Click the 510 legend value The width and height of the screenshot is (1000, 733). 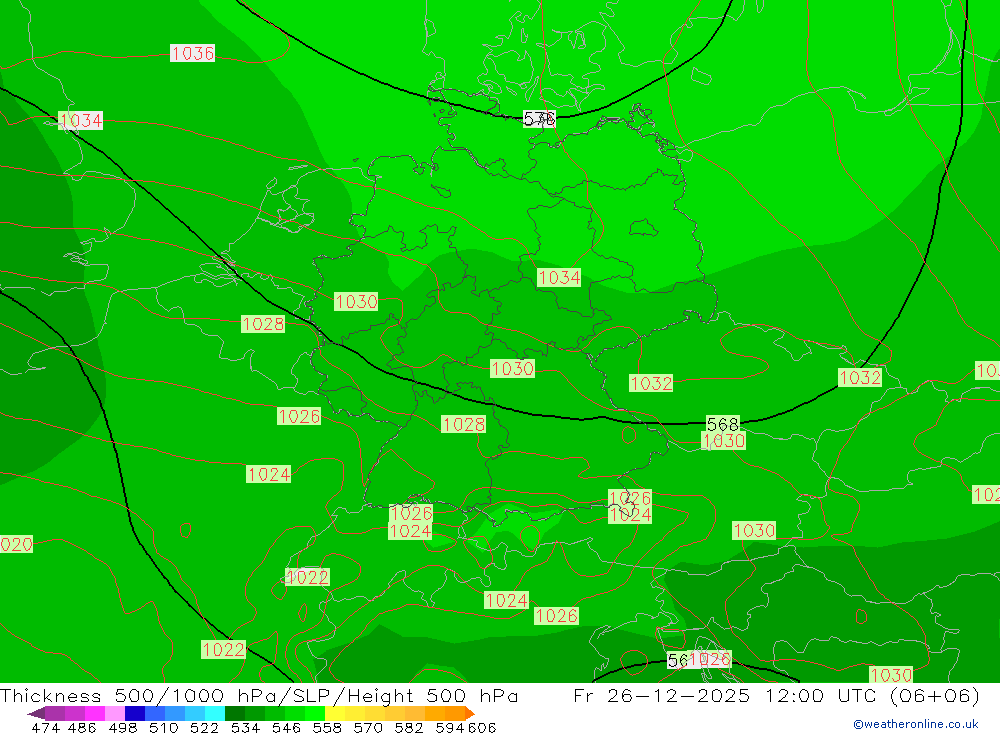[x=163, y=727]
